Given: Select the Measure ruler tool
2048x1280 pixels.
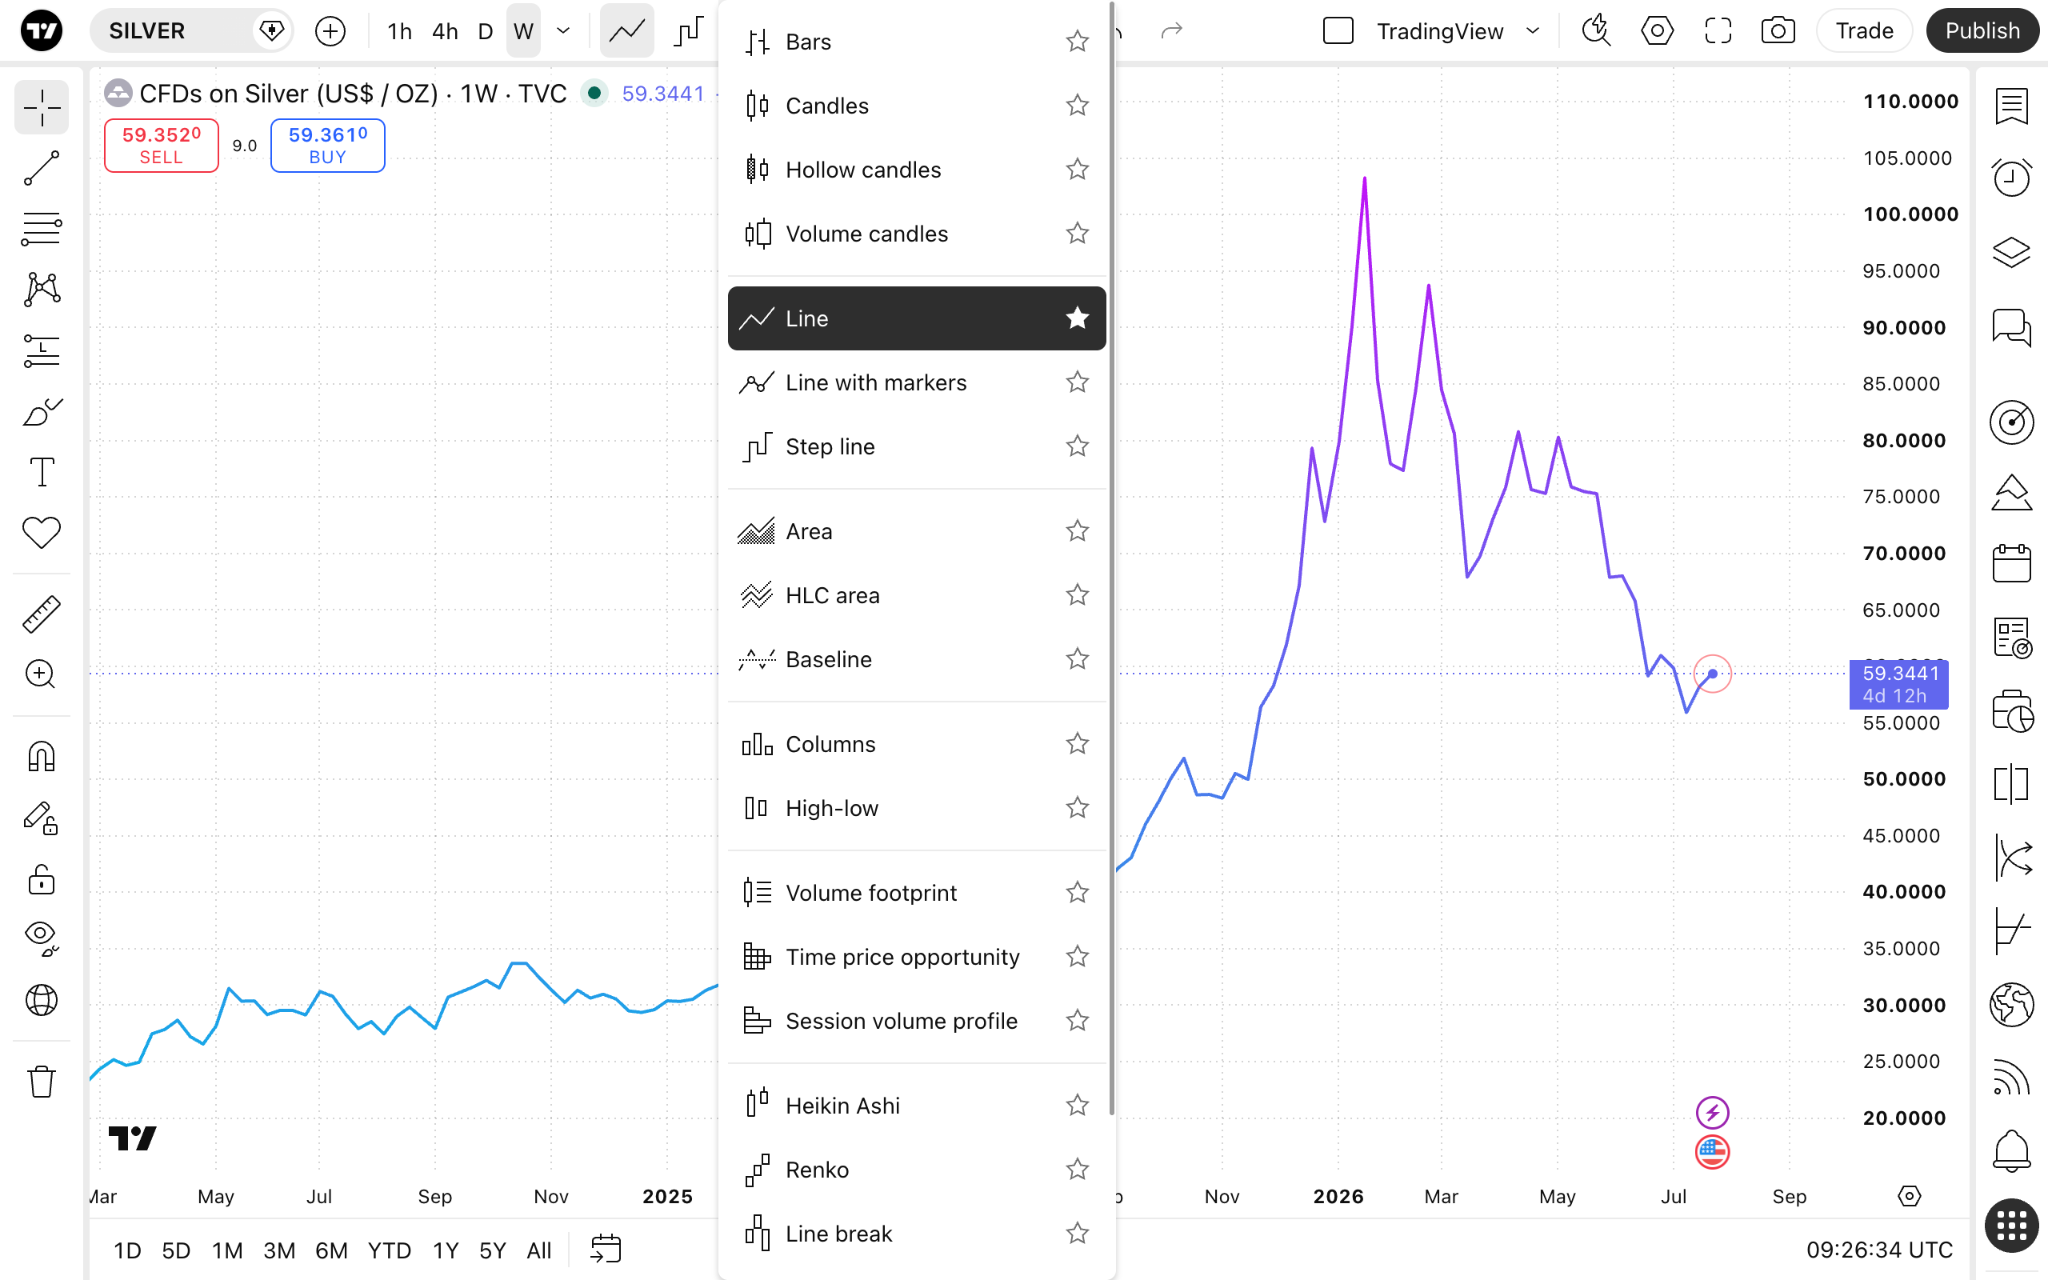Looking at the screenshot, I should point(42,614).
